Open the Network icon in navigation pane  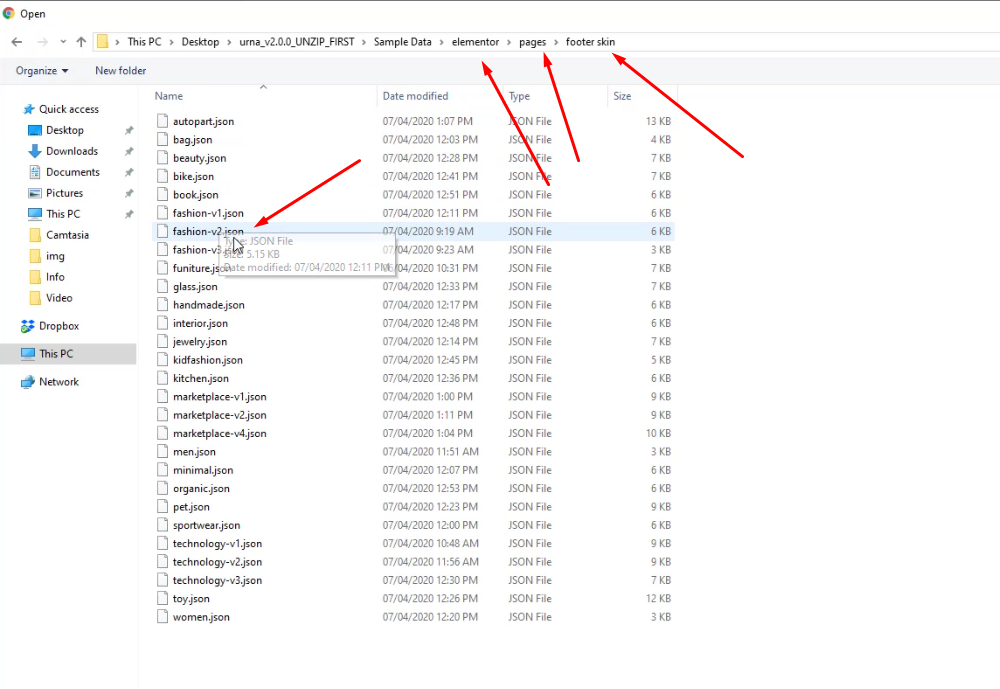[27, 382]
